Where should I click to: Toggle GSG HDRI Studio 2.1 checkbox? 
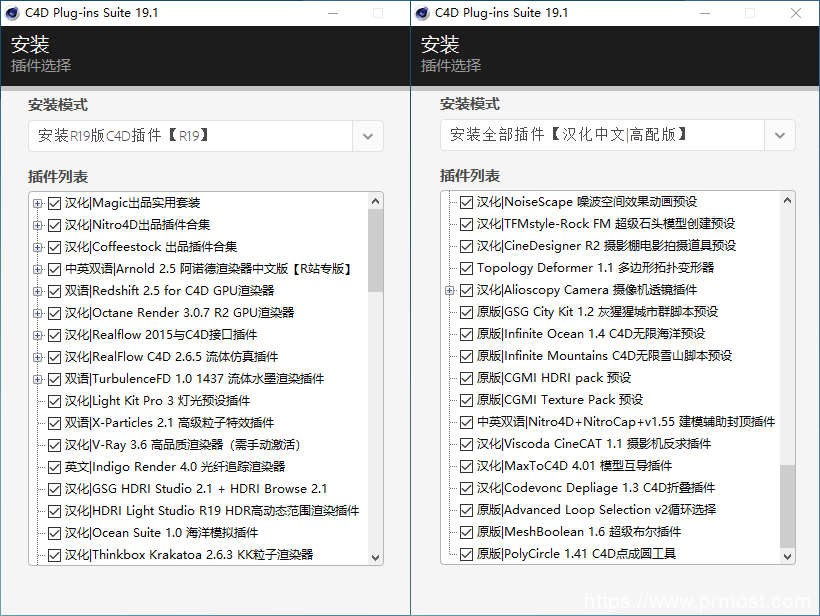pyautogui.click(x=54, y=489)
